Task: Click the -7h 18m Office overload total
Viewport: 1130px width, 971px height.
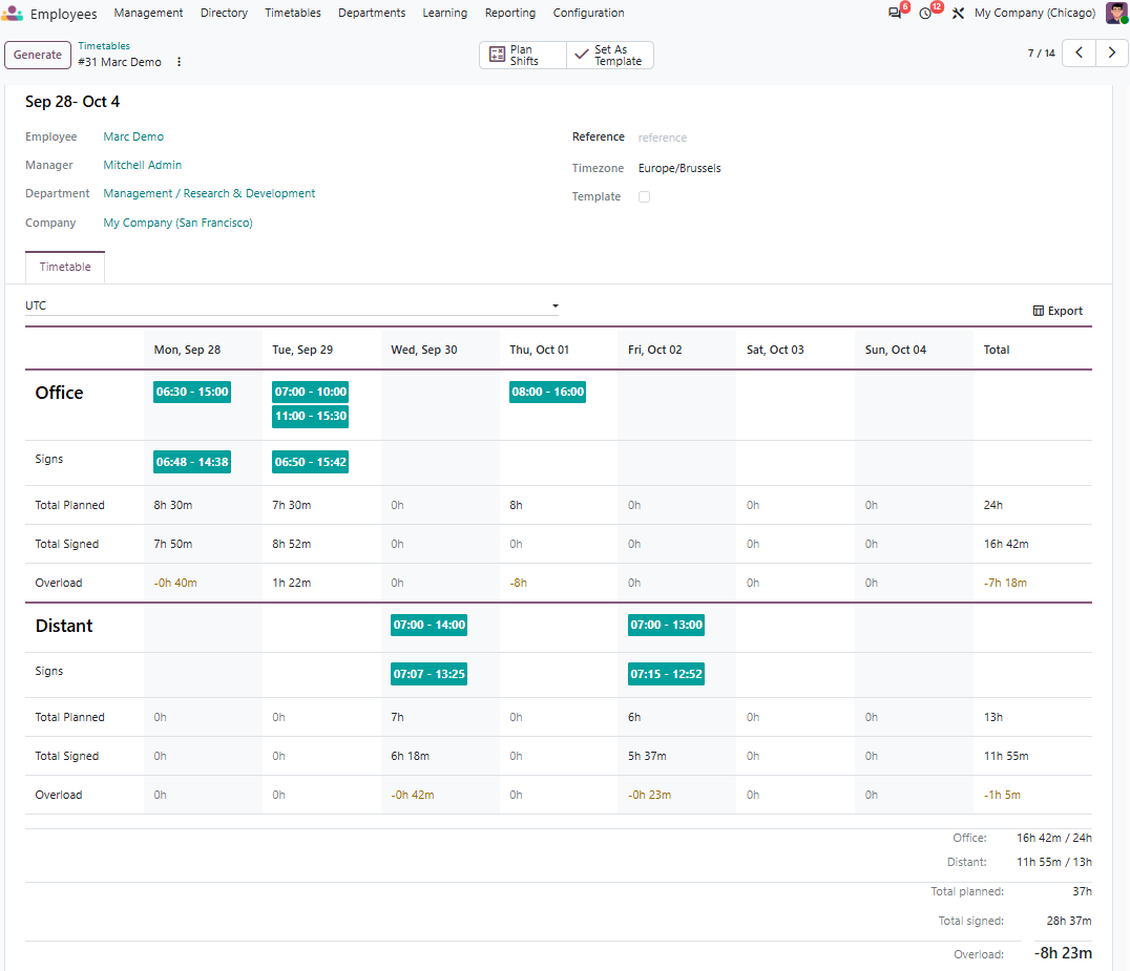Action: tap(1005, 583)
